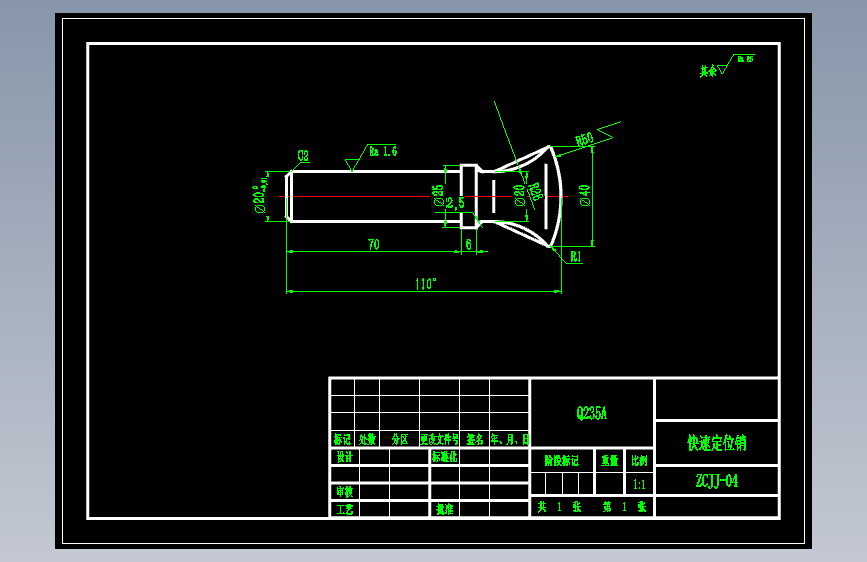The height and width of the screenshot is (562, 867).
Task: Click the 分区 cell
Action: tap(400, 439)
